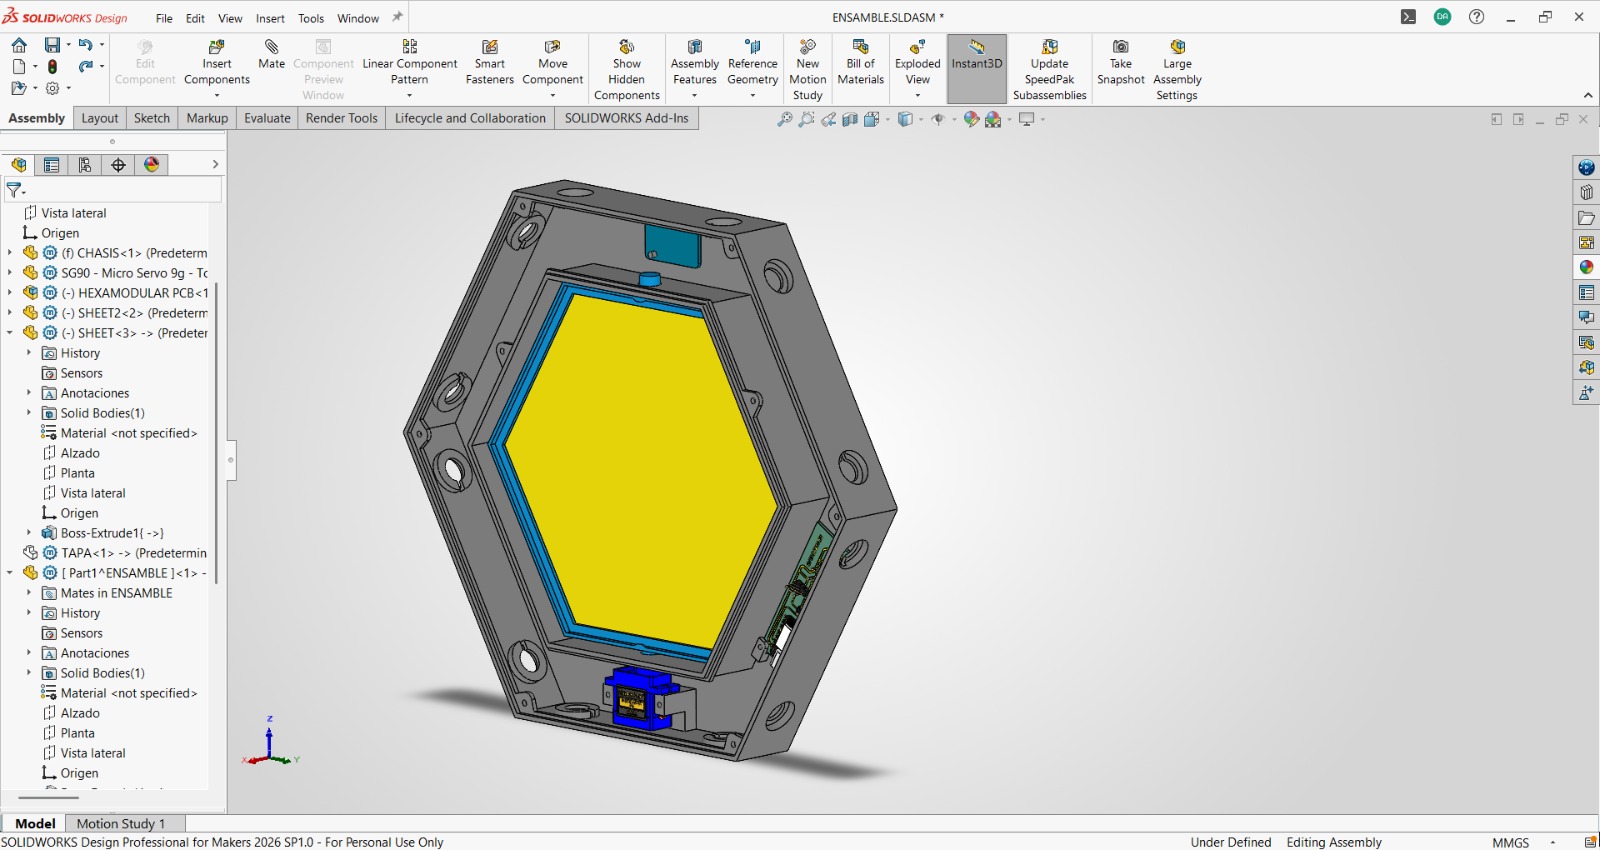Switch to Motion Study 1 tab
Image resolution: width=1600 pixels, height=850 pixels.
(121, 824)
